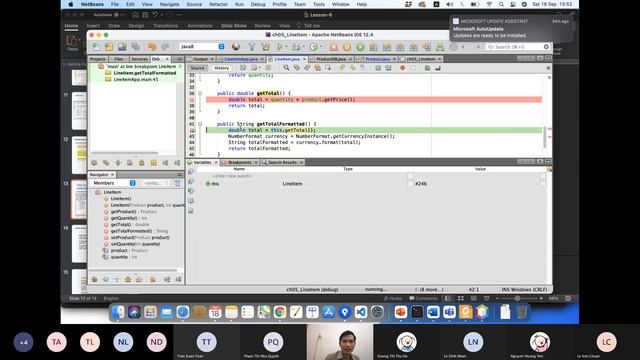Click the green Continue debugger icon
The image size is (640, 360).
tap(360, 47)
